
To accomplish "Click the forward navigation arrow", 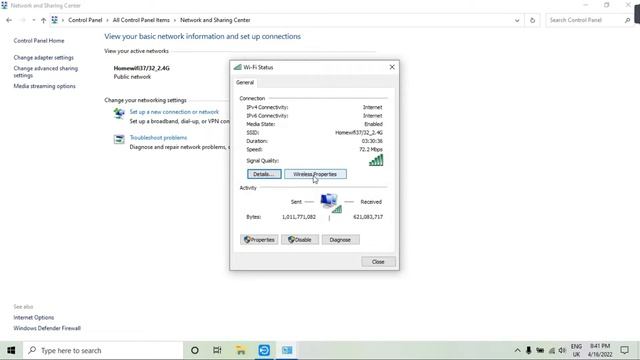I will [22, 20].
